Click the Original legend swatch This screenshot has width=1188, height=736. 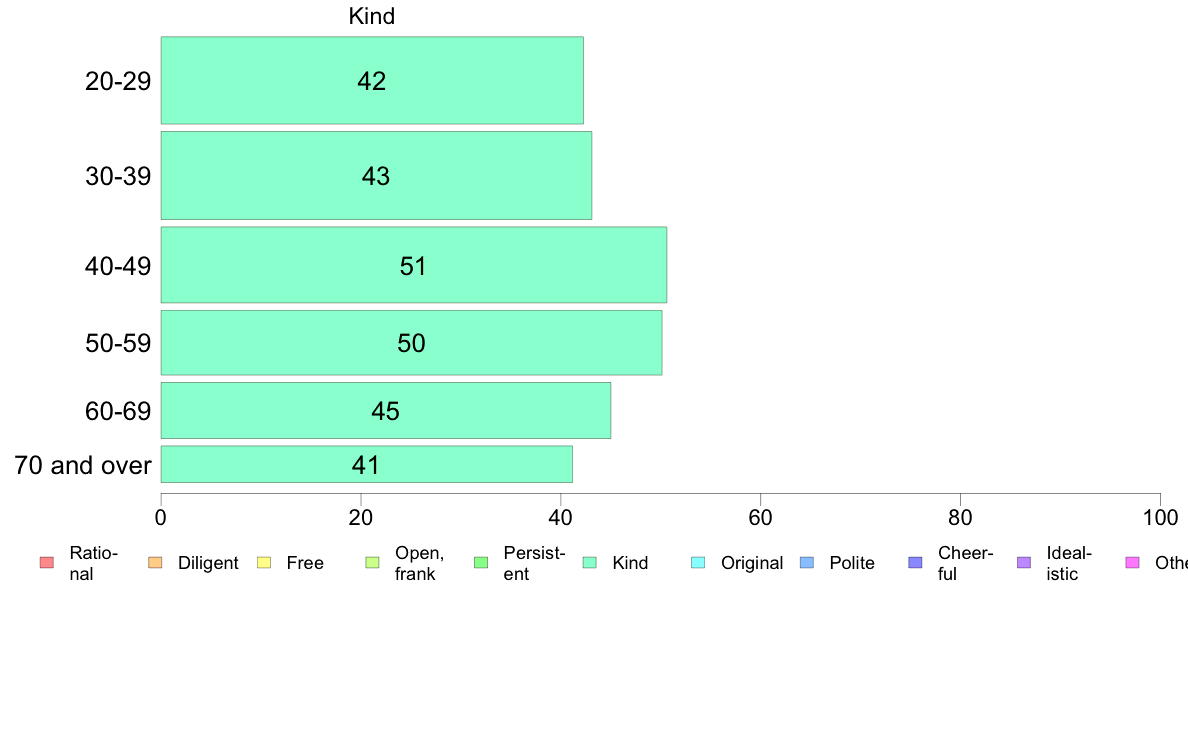pos(698,562)
